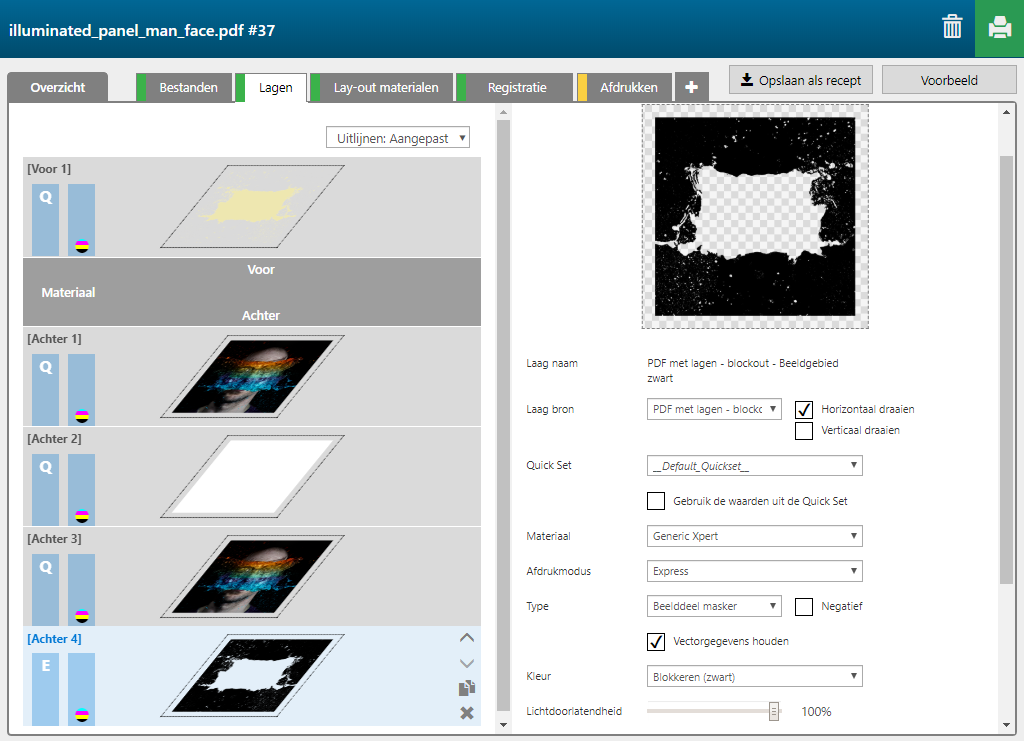Enable the Negatief checkbox
This screenshot has width=1024, height=741.
click(804, 606)
